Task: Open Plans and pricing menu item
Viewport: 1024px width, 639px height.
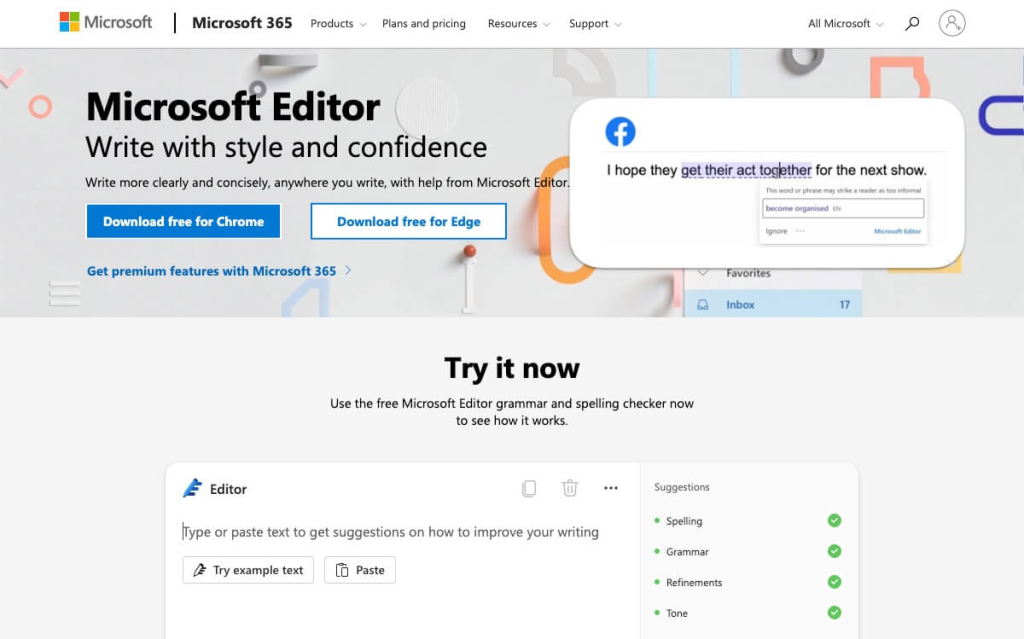Action: [x=424, y=24]
